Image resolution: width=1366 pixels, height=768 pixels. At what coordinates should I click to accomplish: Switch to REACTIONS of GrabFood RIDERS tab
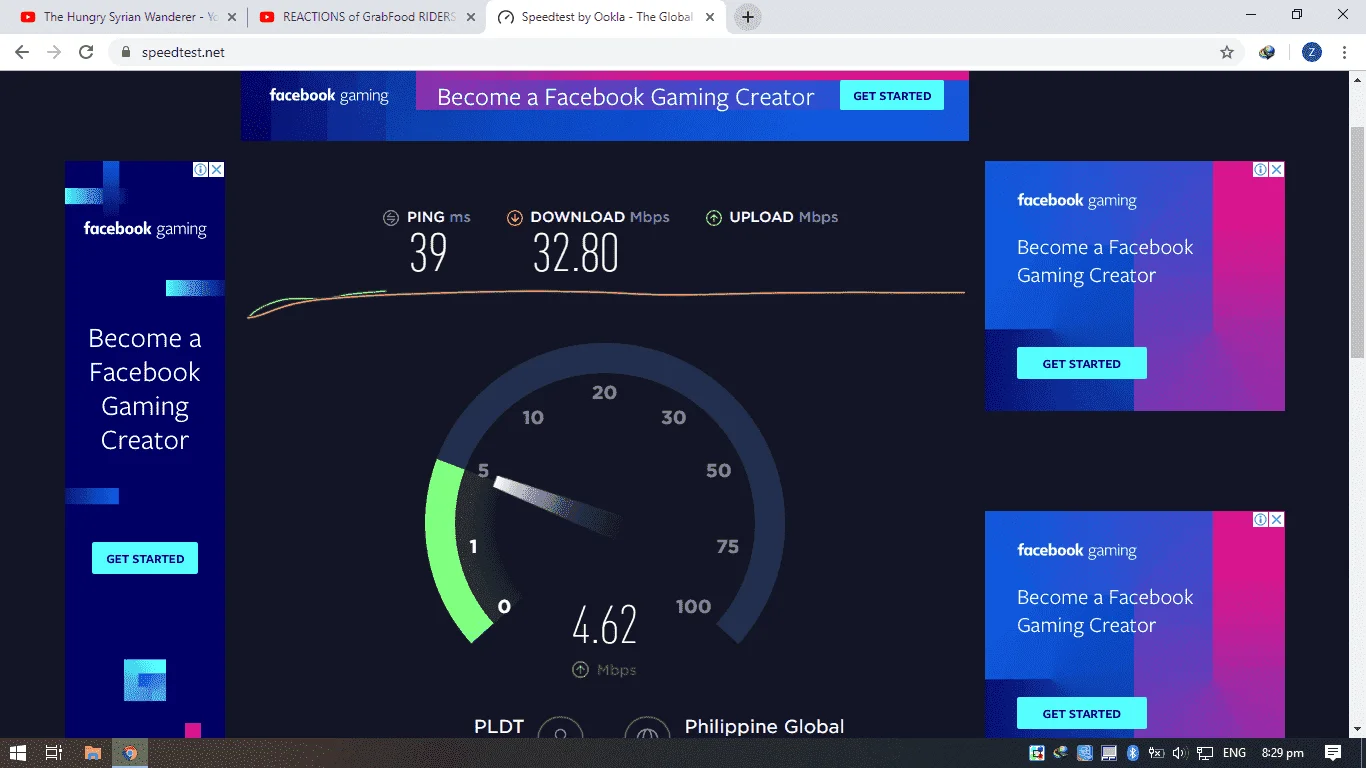click(367, 17)
